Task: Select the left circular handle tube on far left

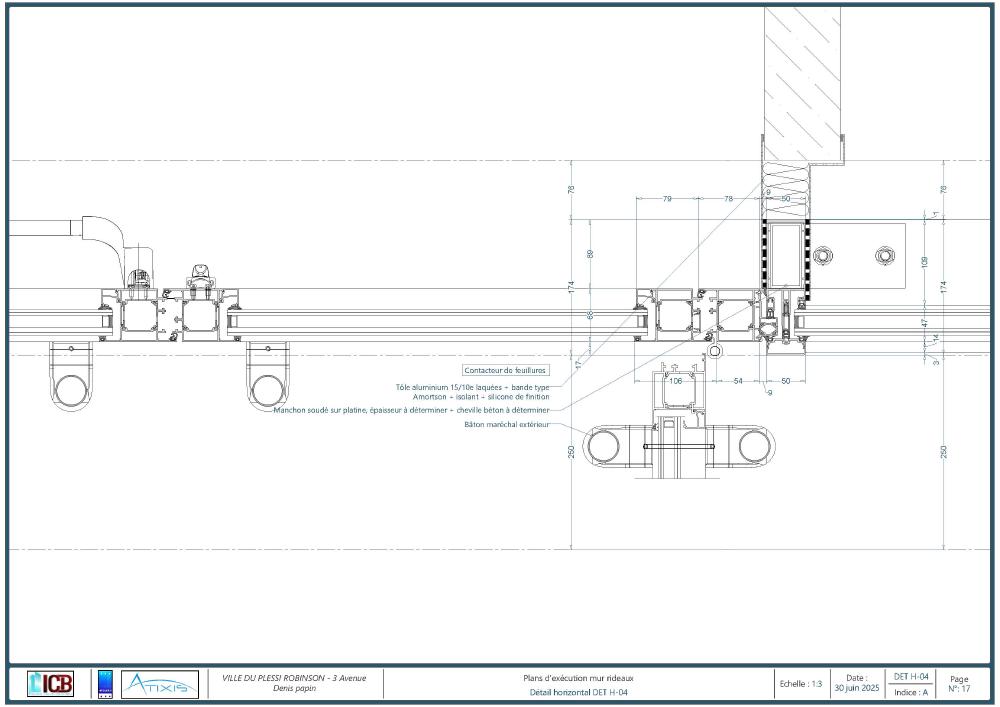Action: pyautogui.click(x=71, y=388)
